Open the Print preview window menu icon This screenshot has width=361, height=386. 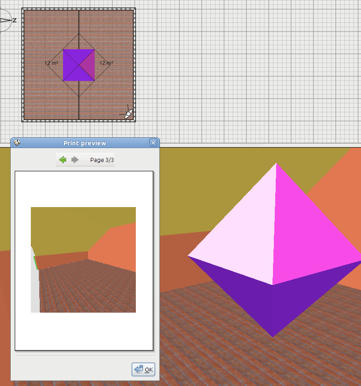16,142
